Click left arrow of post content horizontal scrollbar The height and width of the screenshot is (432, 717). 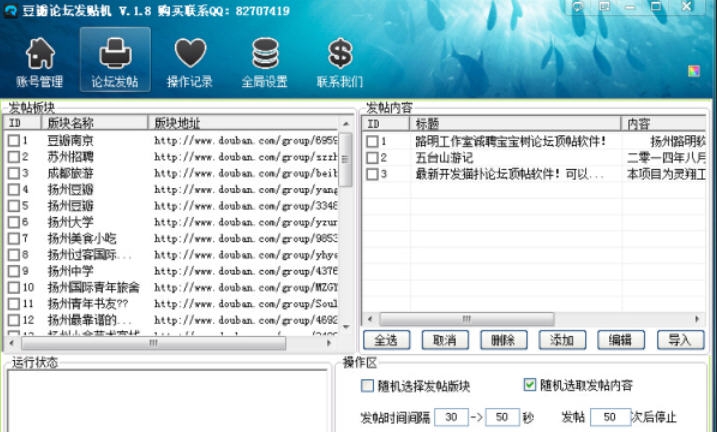[370, 319]
